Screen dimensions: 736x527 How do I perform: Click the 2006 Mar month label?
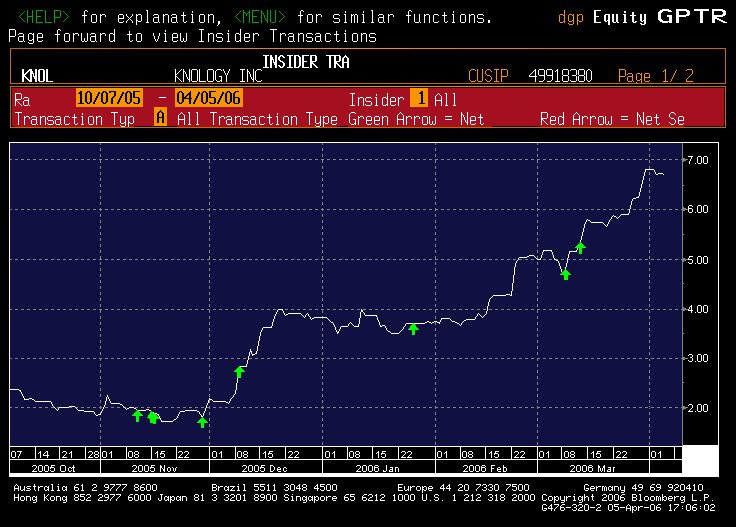592,468
